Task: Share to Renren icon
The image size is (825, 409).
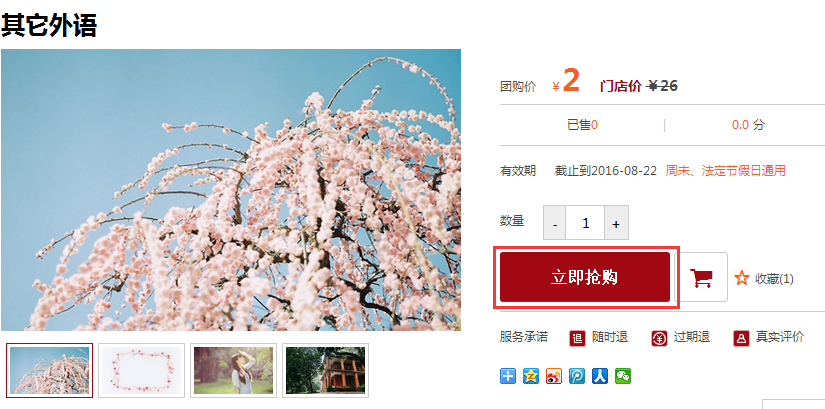Action: tap(600, 376)
